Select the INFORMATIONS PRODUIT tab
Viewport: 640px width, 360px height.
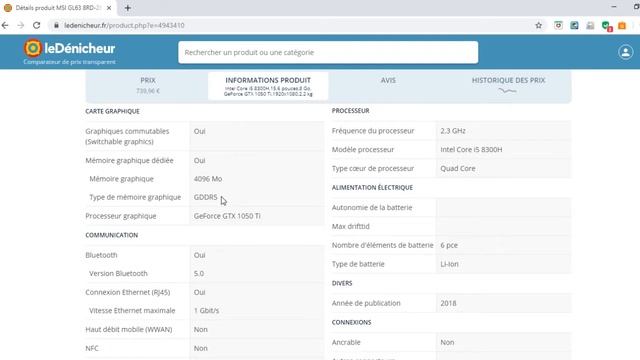click(x=268, y=86)
